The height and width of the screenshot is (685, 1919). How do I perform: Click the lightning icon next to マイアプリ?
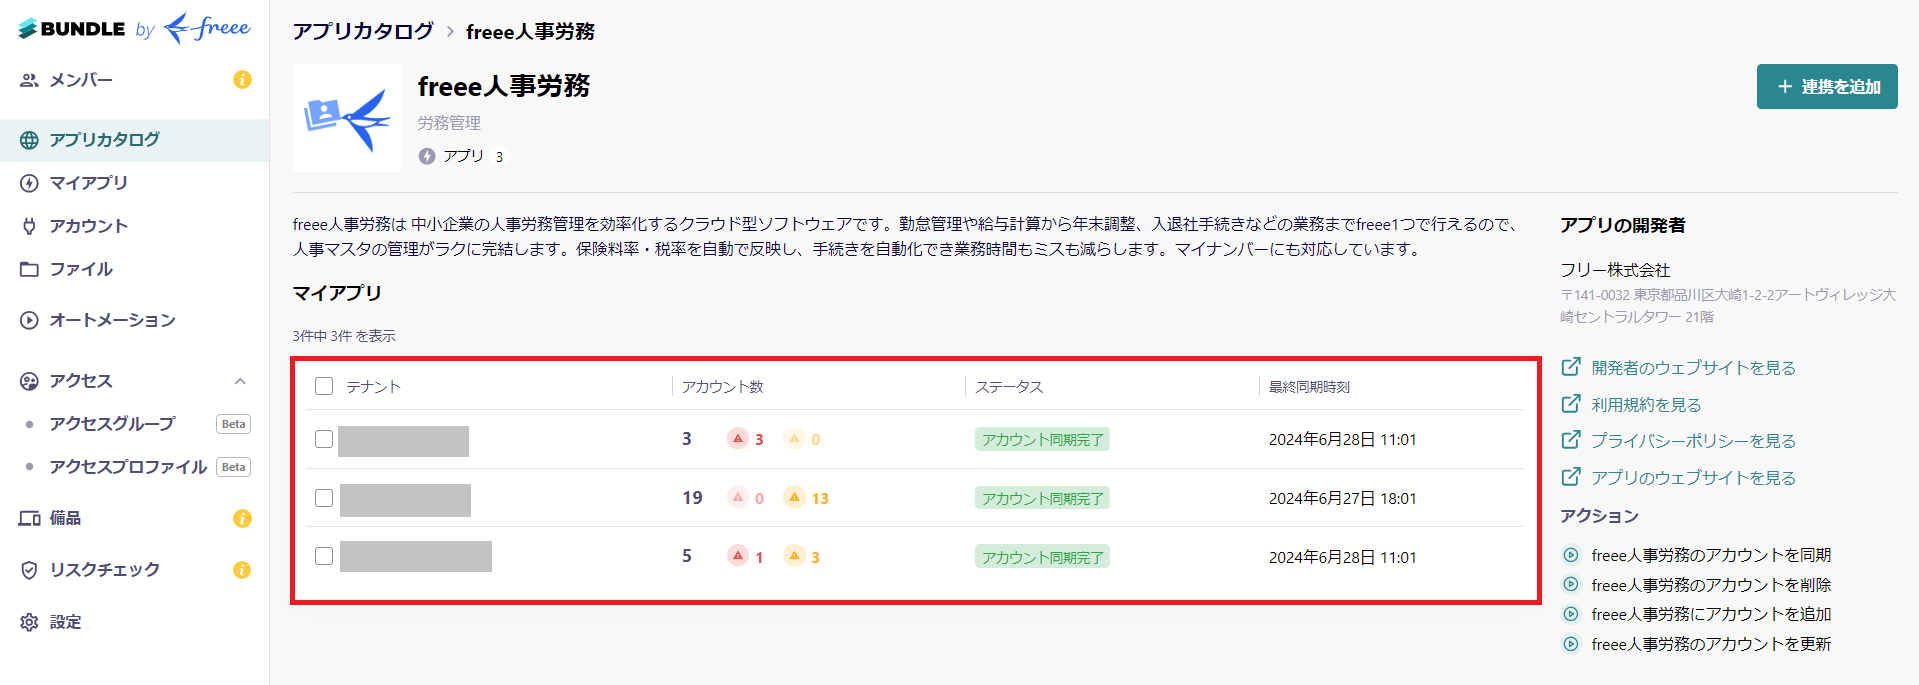pos(29,183)
